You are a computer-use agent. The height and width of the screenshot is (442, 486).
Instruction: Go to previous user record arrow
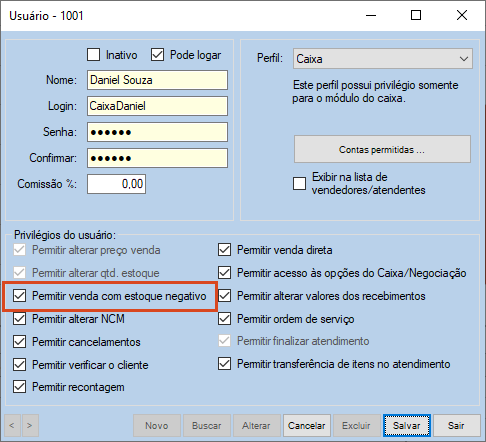[12, 425]
